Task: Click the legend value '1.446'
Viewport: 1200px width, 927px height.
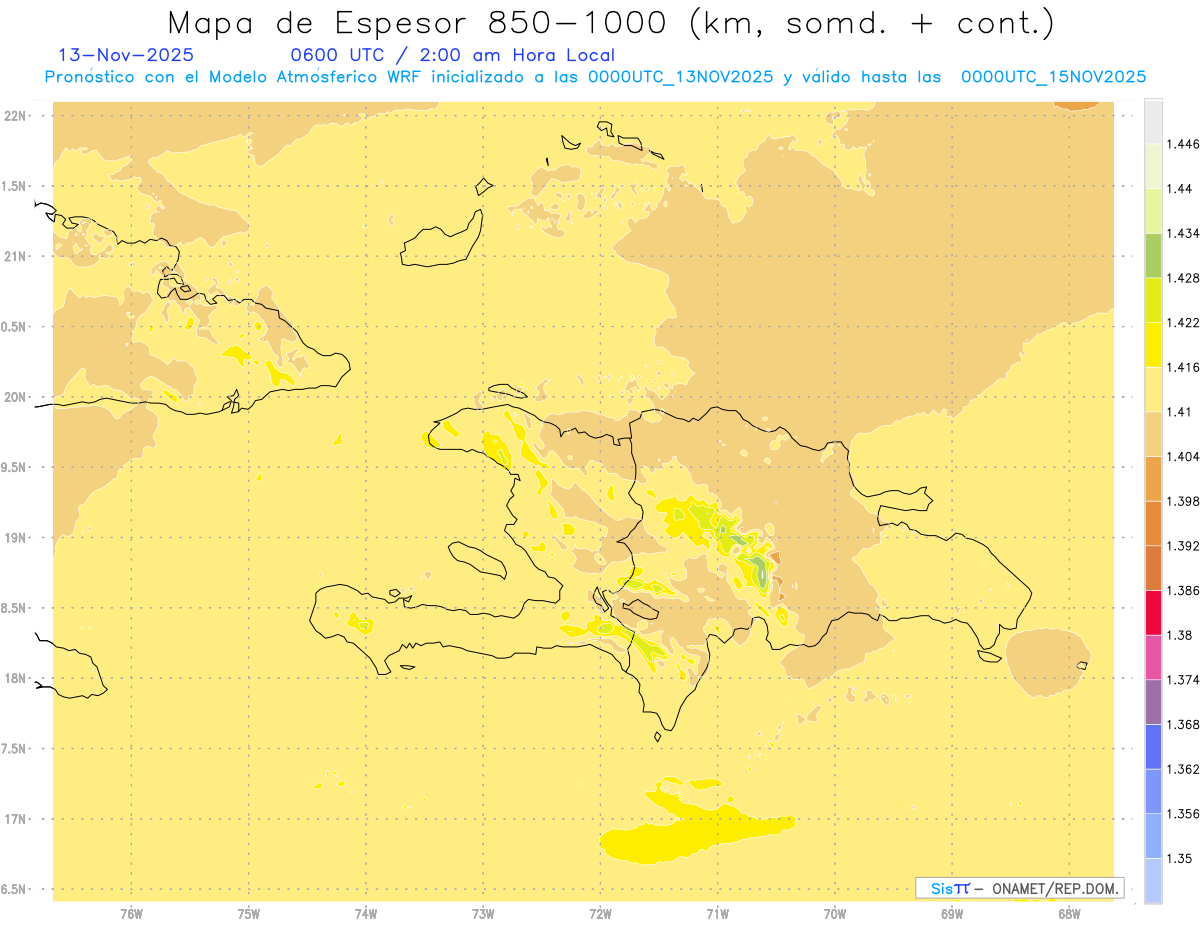Action: click(1181, 144)
